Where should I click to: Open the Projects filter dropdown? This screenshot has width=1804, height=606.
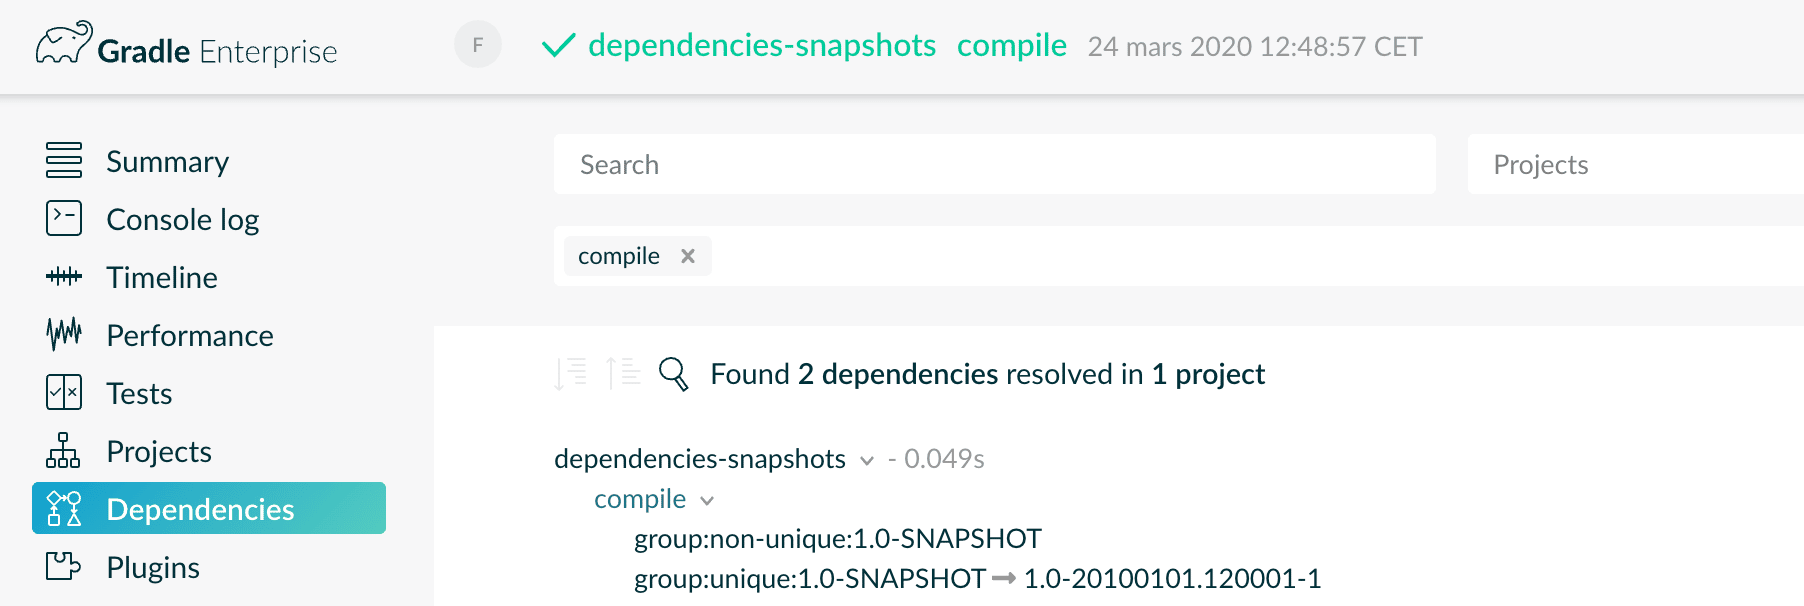[1635, 164]
